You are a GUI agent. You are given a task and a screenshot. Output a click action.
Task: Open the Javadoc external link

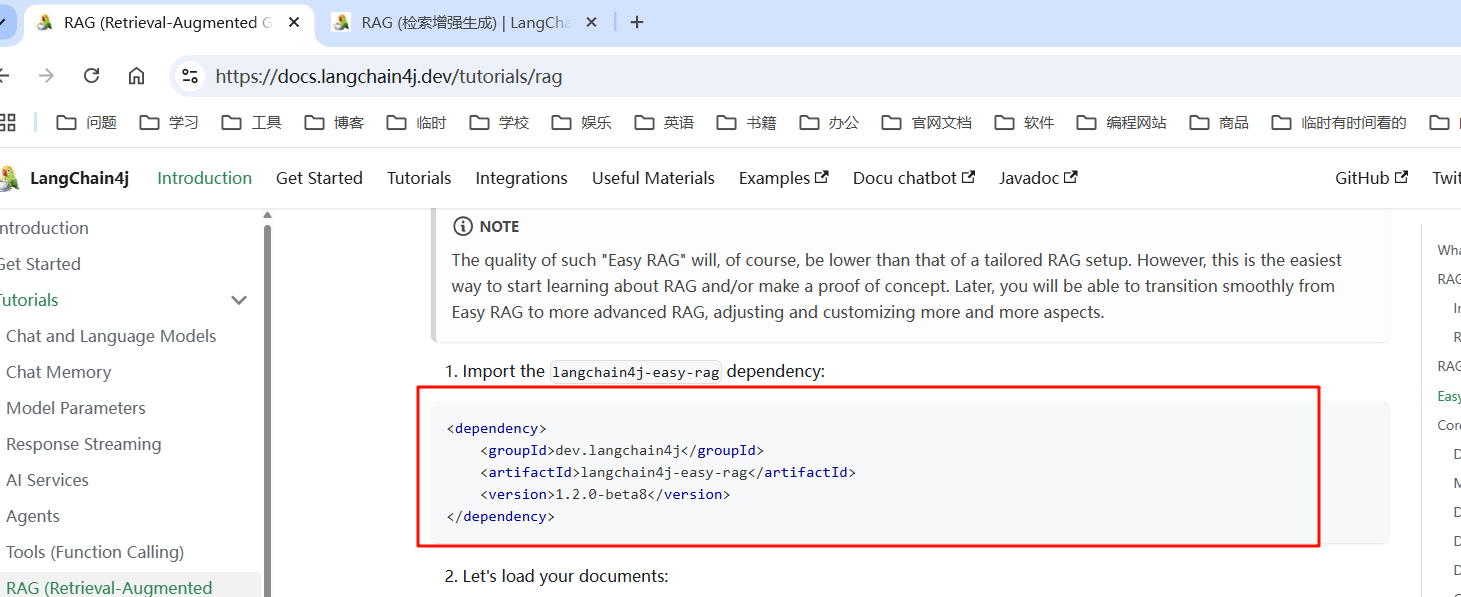[1038, 178]
